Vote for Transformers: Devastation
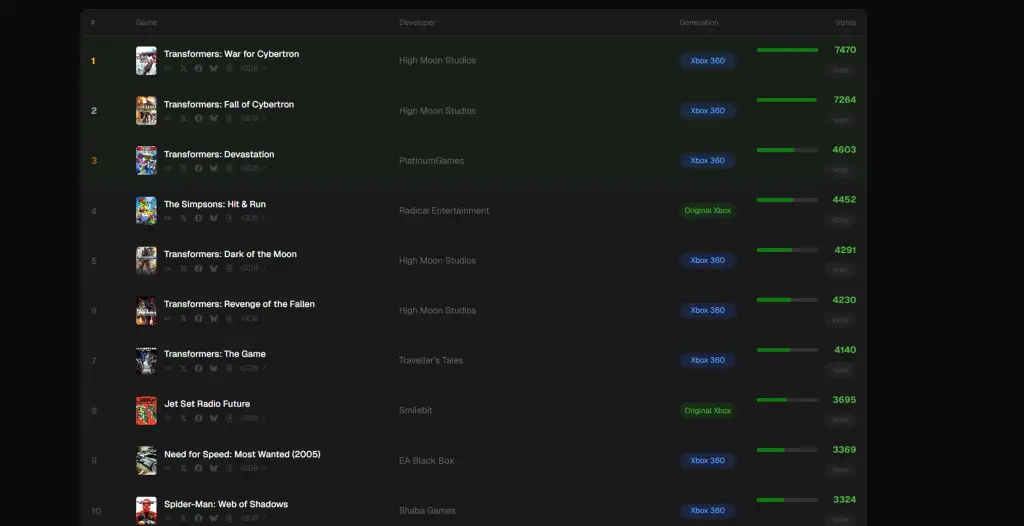The height and width of the screenshot is (526, 1024). 840,170
